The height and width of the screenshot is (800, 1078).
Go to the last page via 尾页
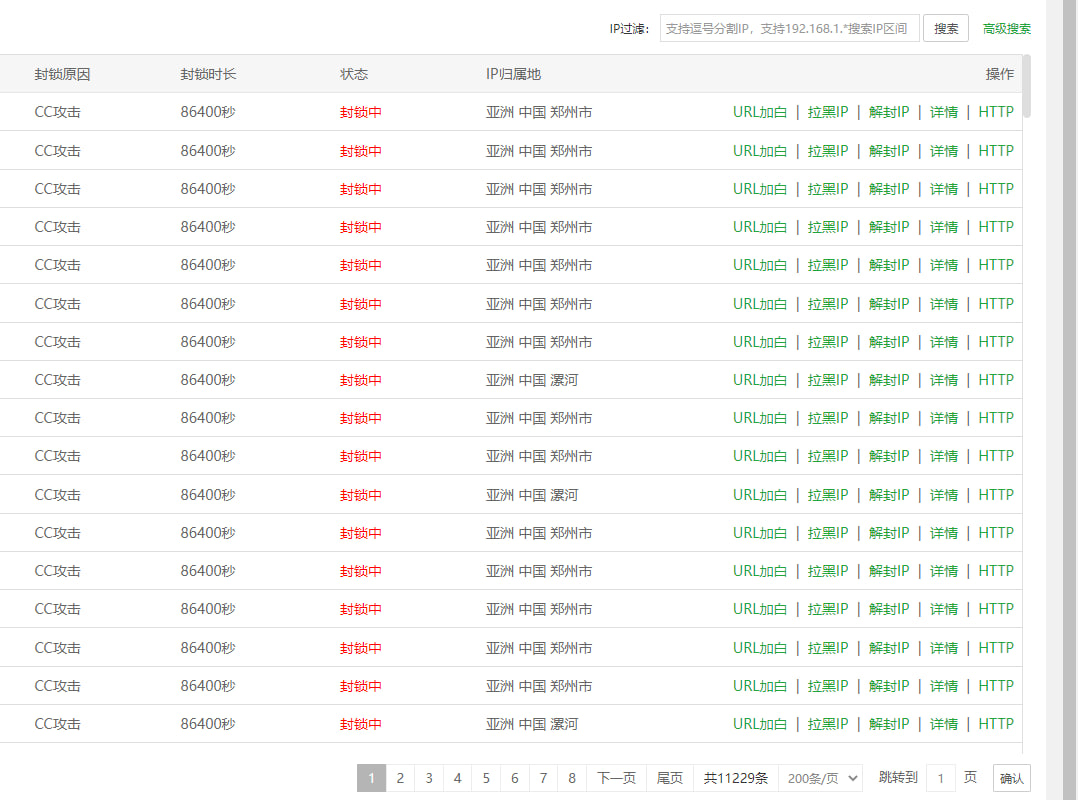[x=669, y=778]
